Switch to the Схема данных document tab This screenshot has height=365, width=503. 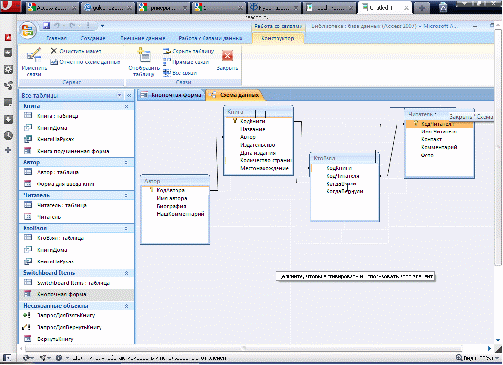(x=236, y=95)
